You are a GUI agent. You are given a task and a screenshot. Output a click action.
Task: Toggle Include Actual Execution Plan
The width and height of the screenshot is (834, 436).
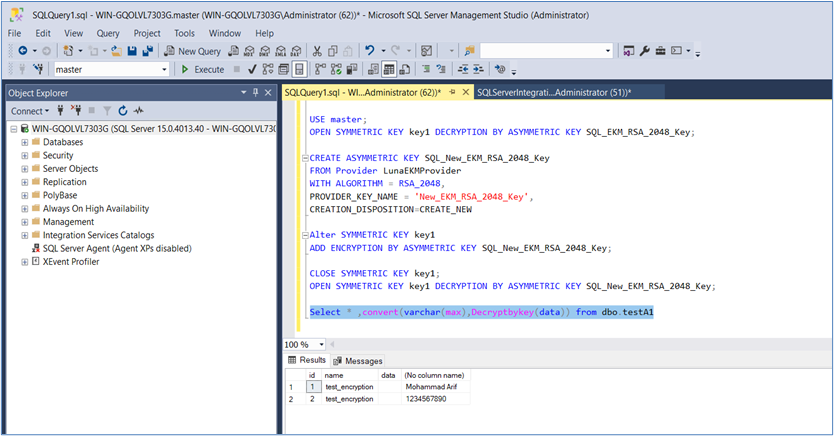pos(320,69)
